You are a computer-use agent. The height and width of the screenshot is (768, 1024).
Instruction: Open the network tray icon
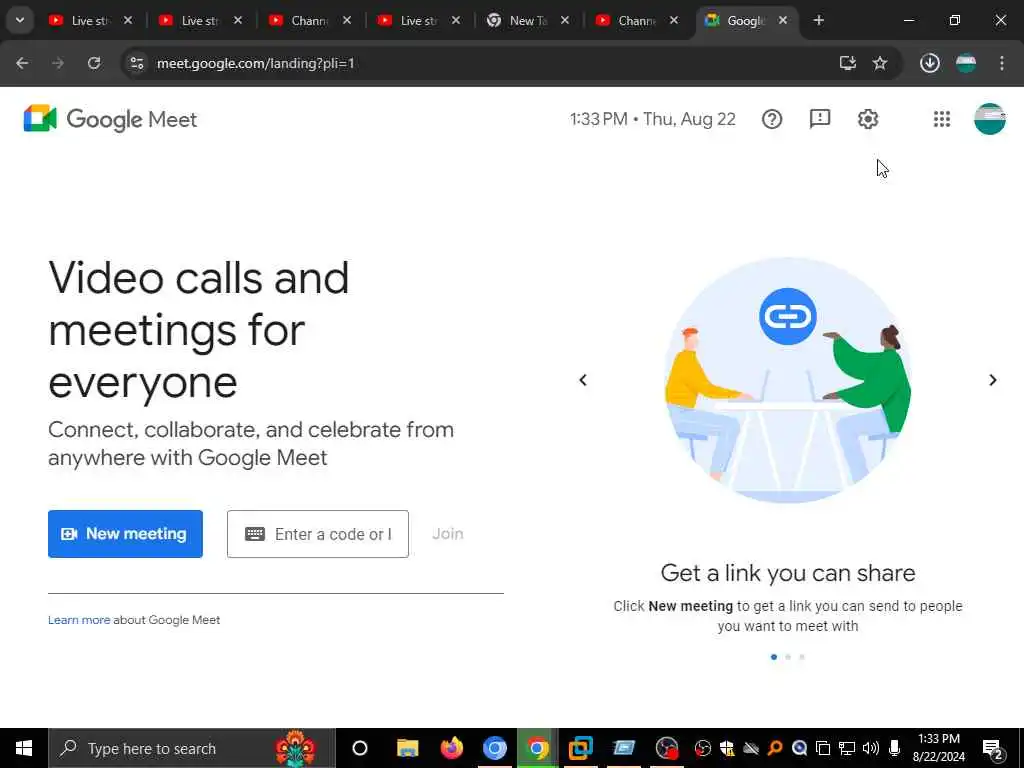[x=846, y=748]
